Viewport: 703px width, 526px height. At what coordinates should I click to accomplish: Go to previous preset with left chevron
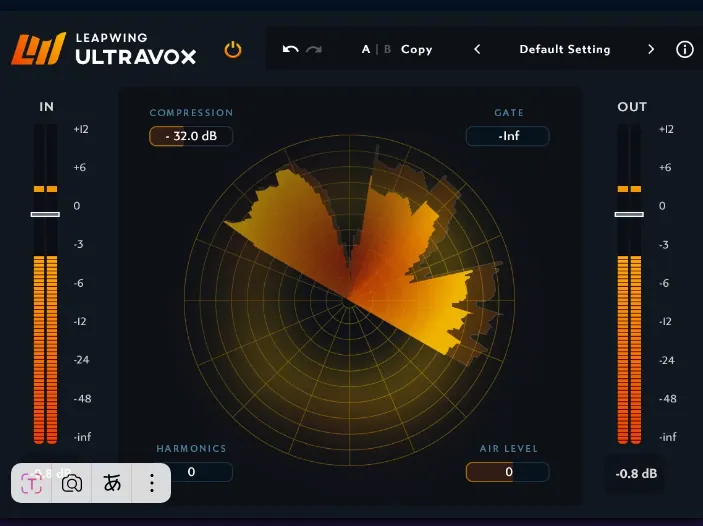coord(477,49)
